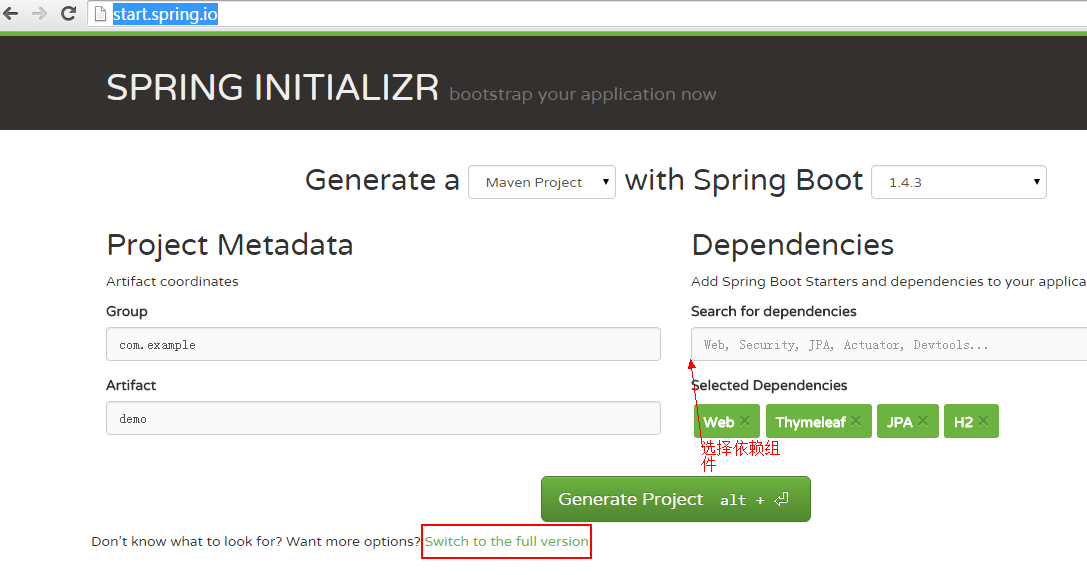Click the 'Project Metadata' heading
Viewport: 1087px width, 575px height.
click(229, 245)
